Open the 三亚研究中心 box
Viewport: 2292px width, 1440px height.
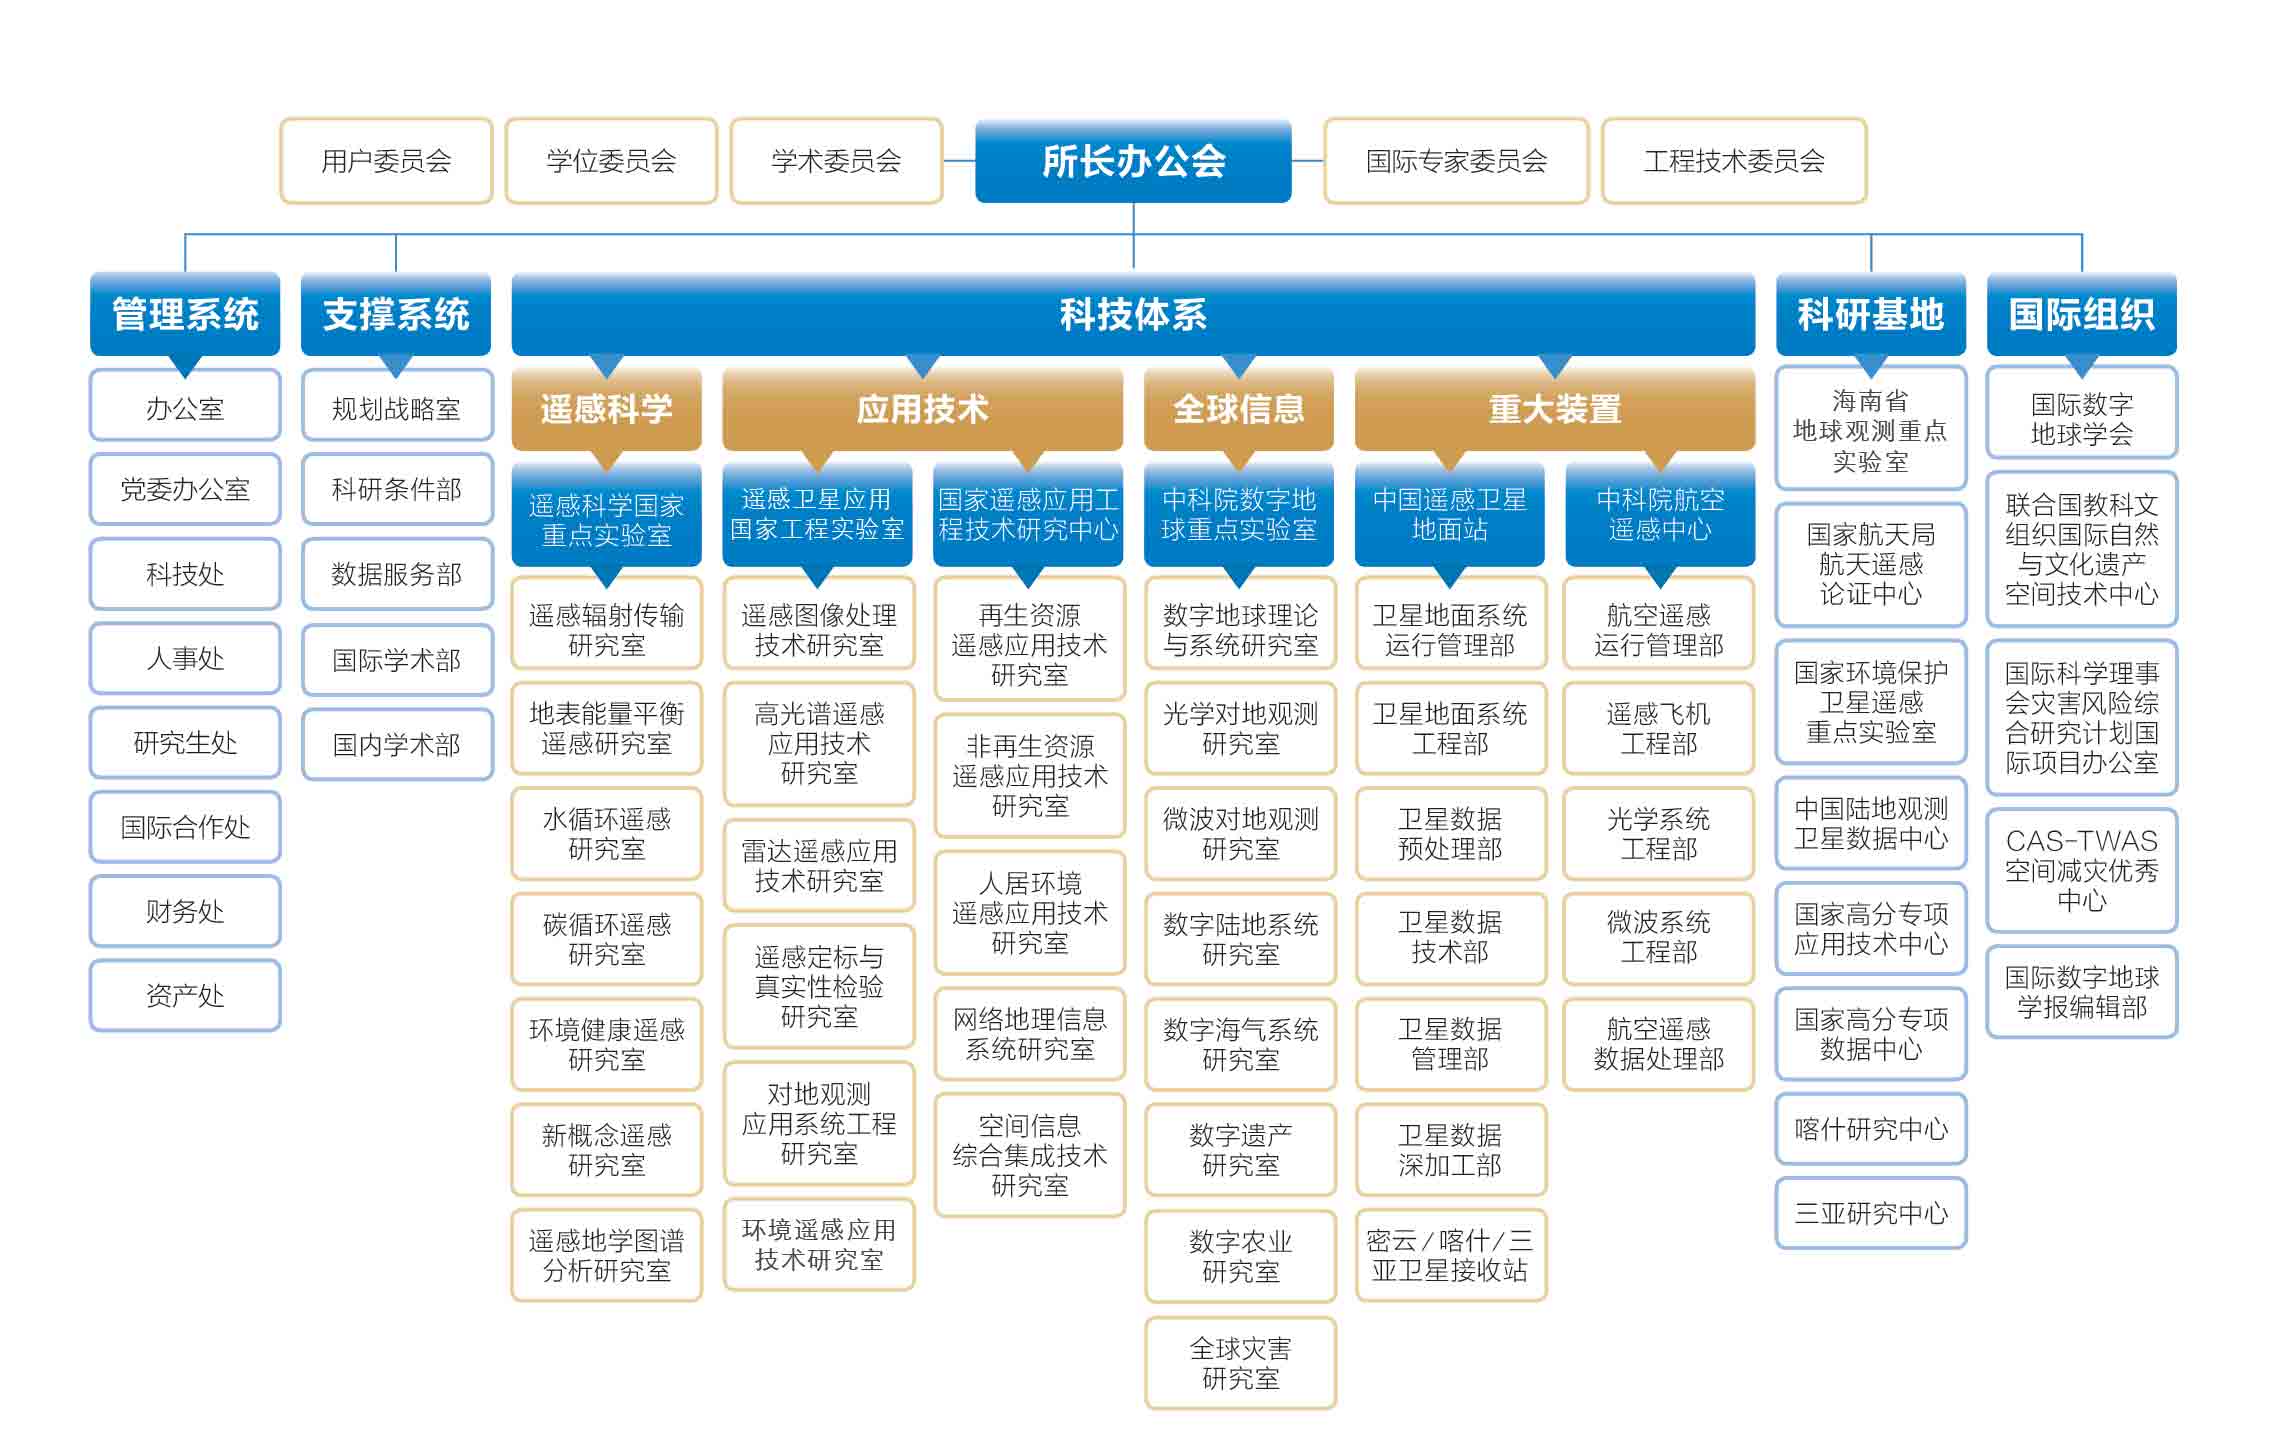(x=1870, y=1213)
